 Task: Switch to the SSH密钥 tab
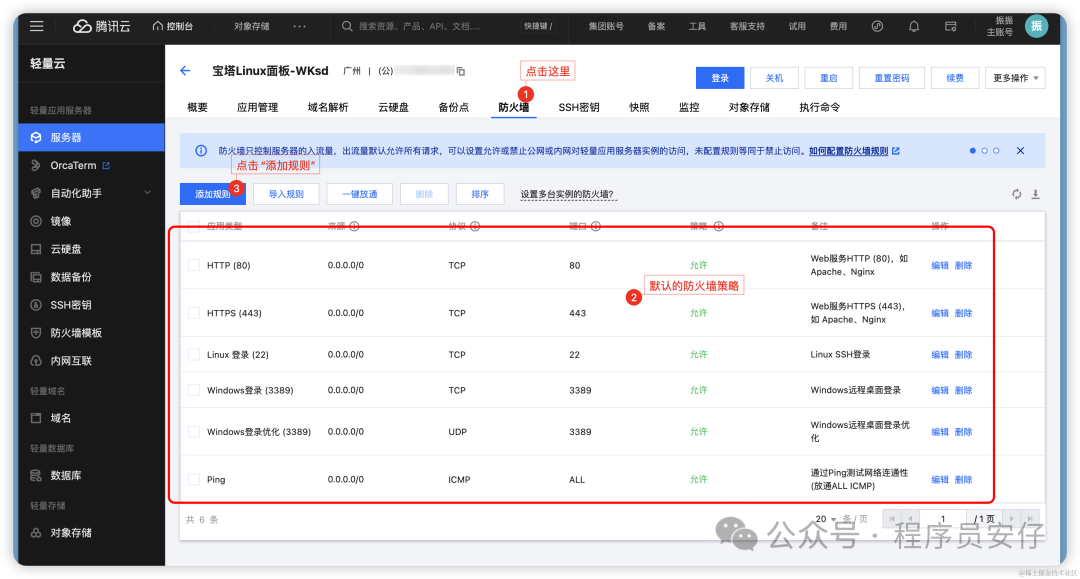coord(578,107)
